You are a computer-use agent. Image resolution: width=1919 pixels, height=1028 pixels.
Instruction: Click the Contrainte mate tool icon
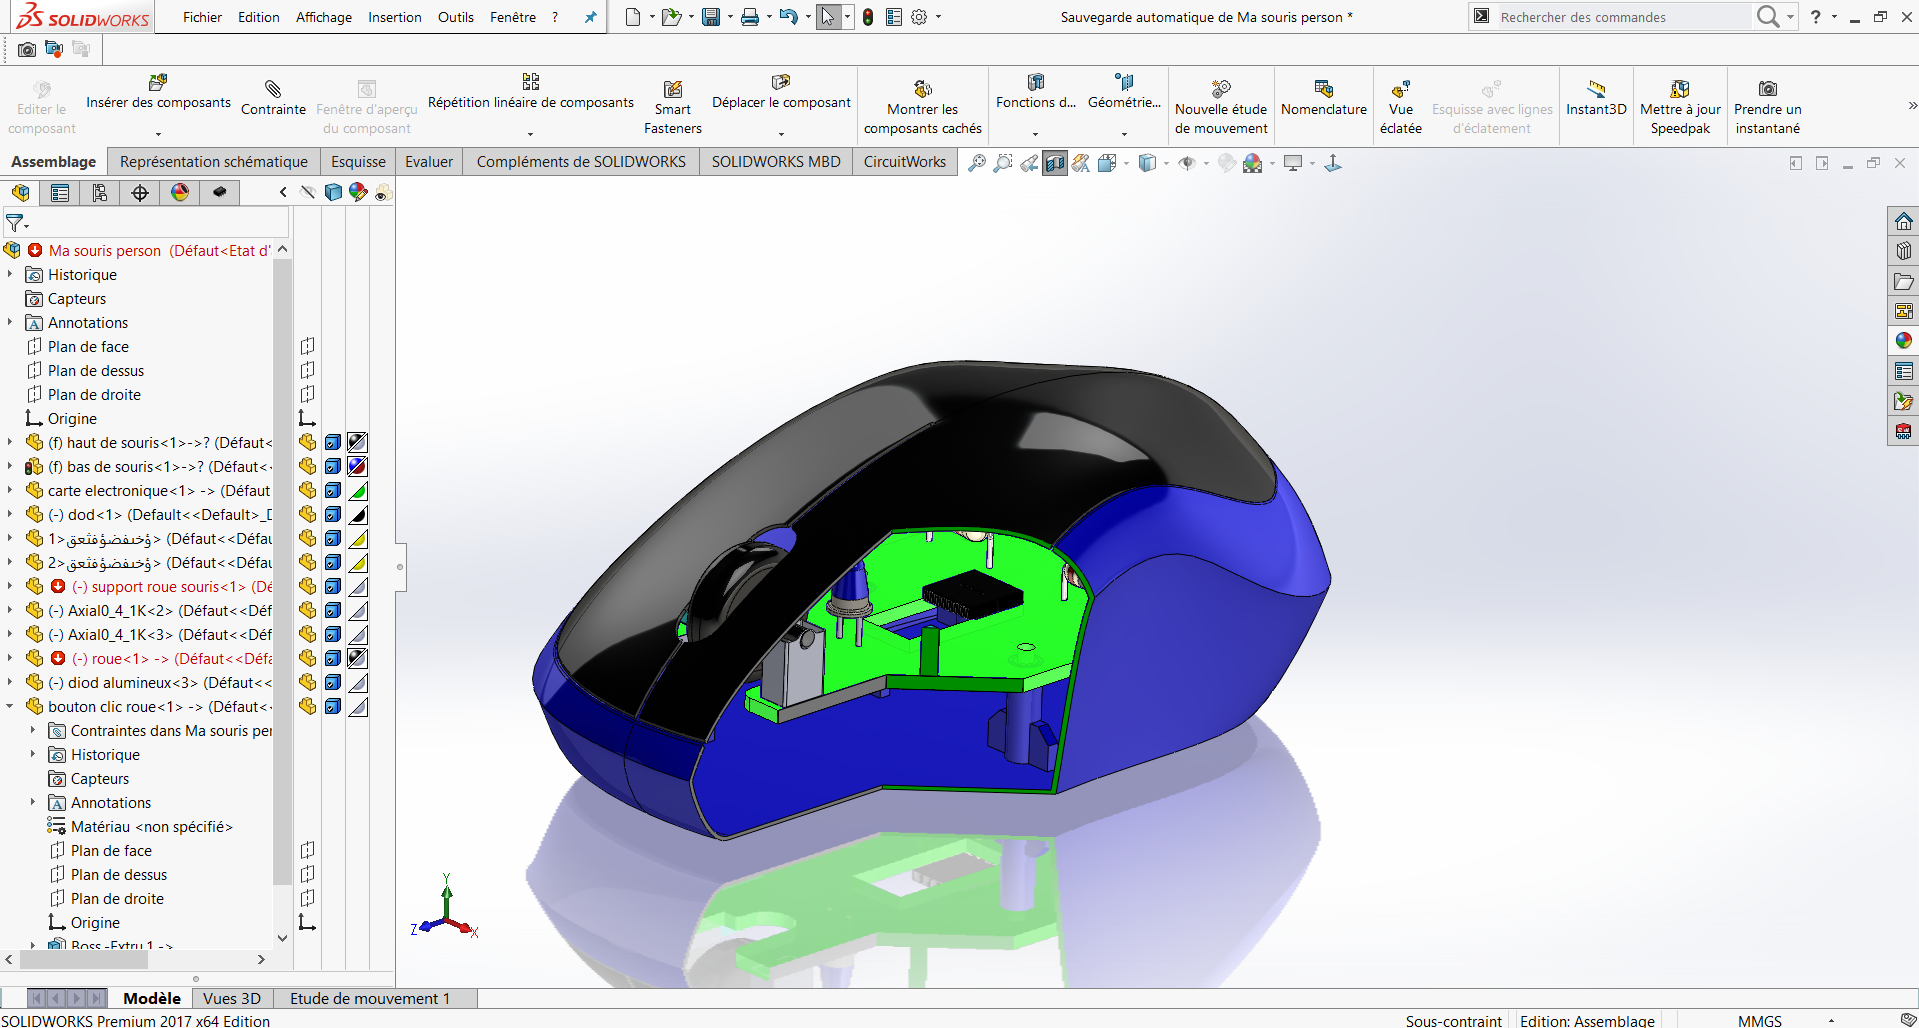click(x=273, y=90)
